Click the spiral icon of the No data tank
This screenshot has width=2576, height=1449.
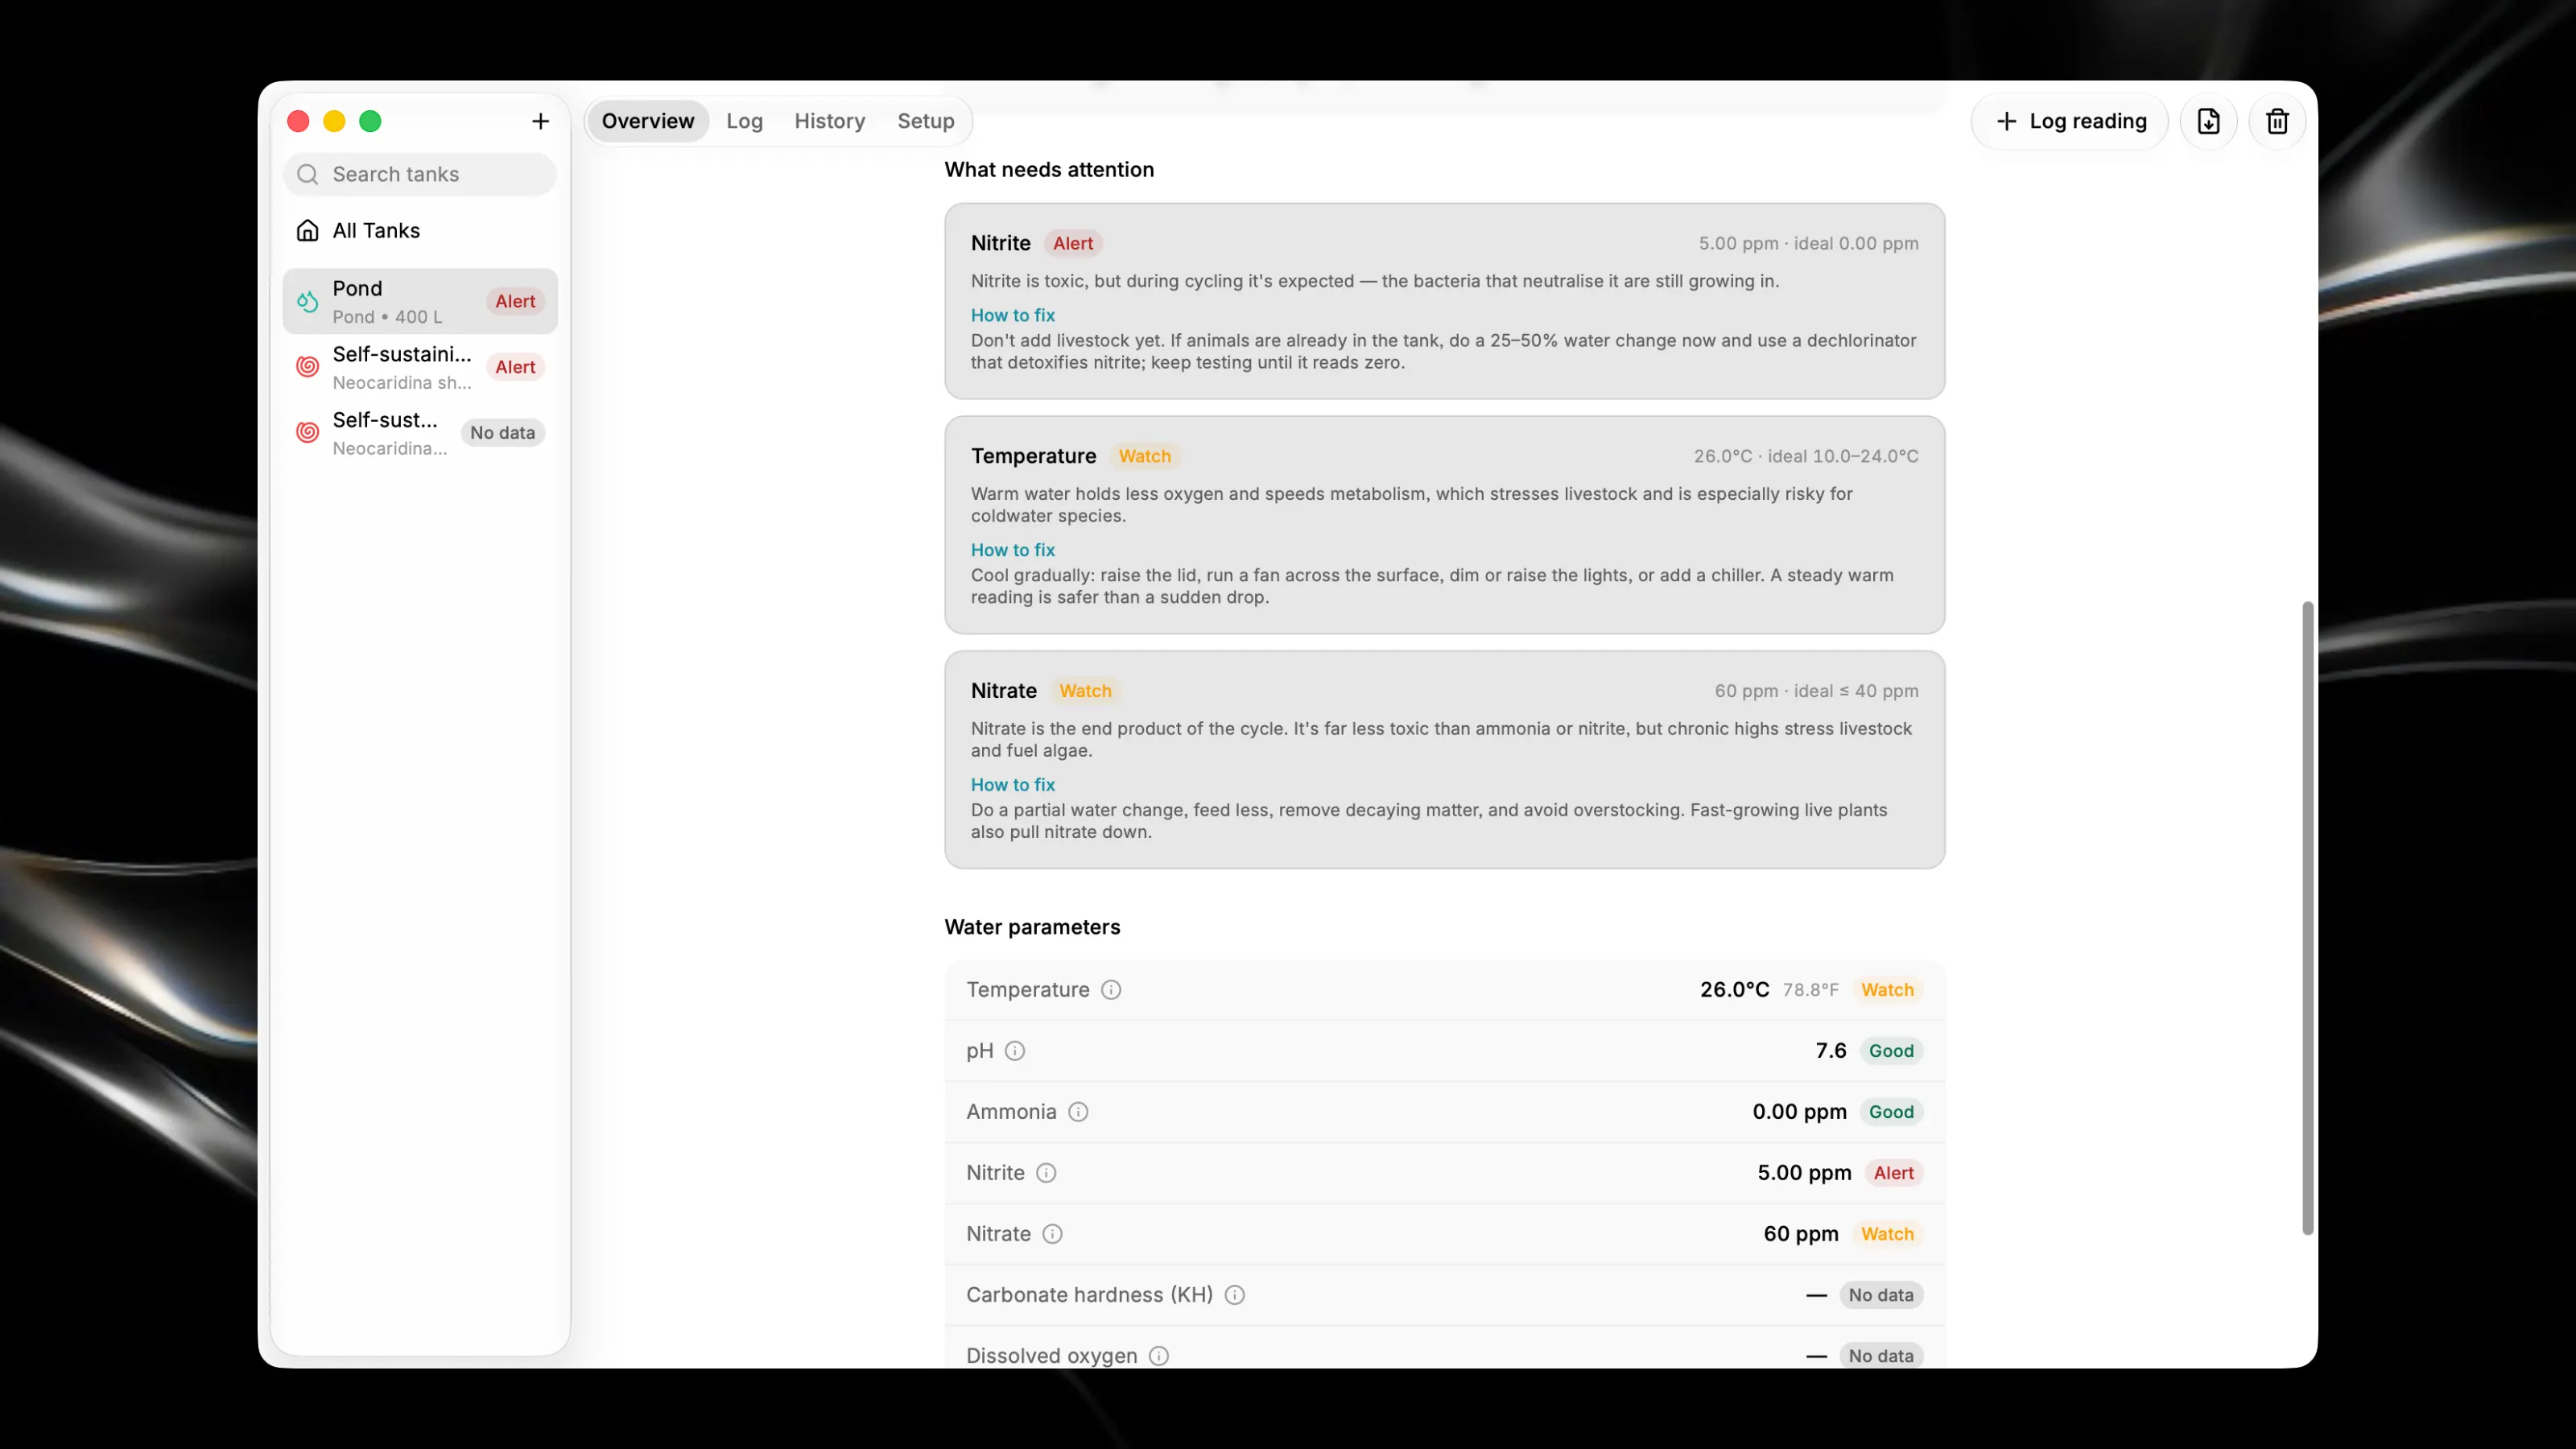[x=308, y=433]
